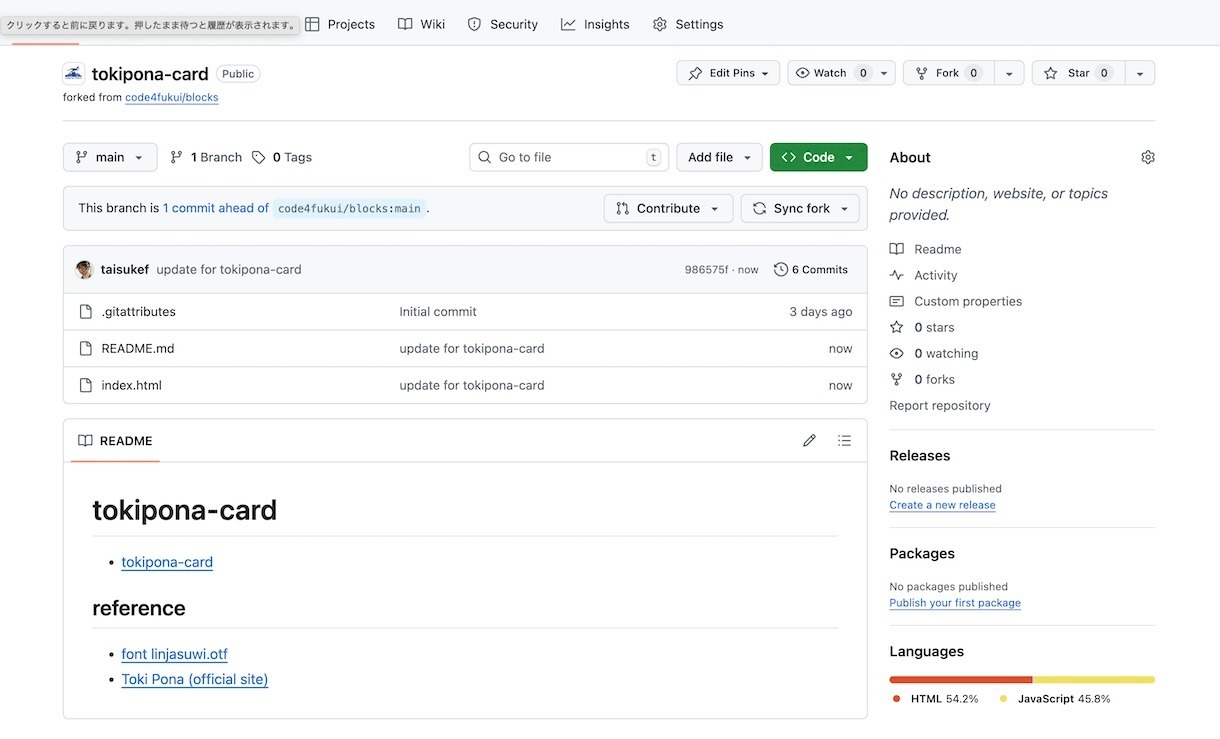Open Custom properties in About

(956, 301)
